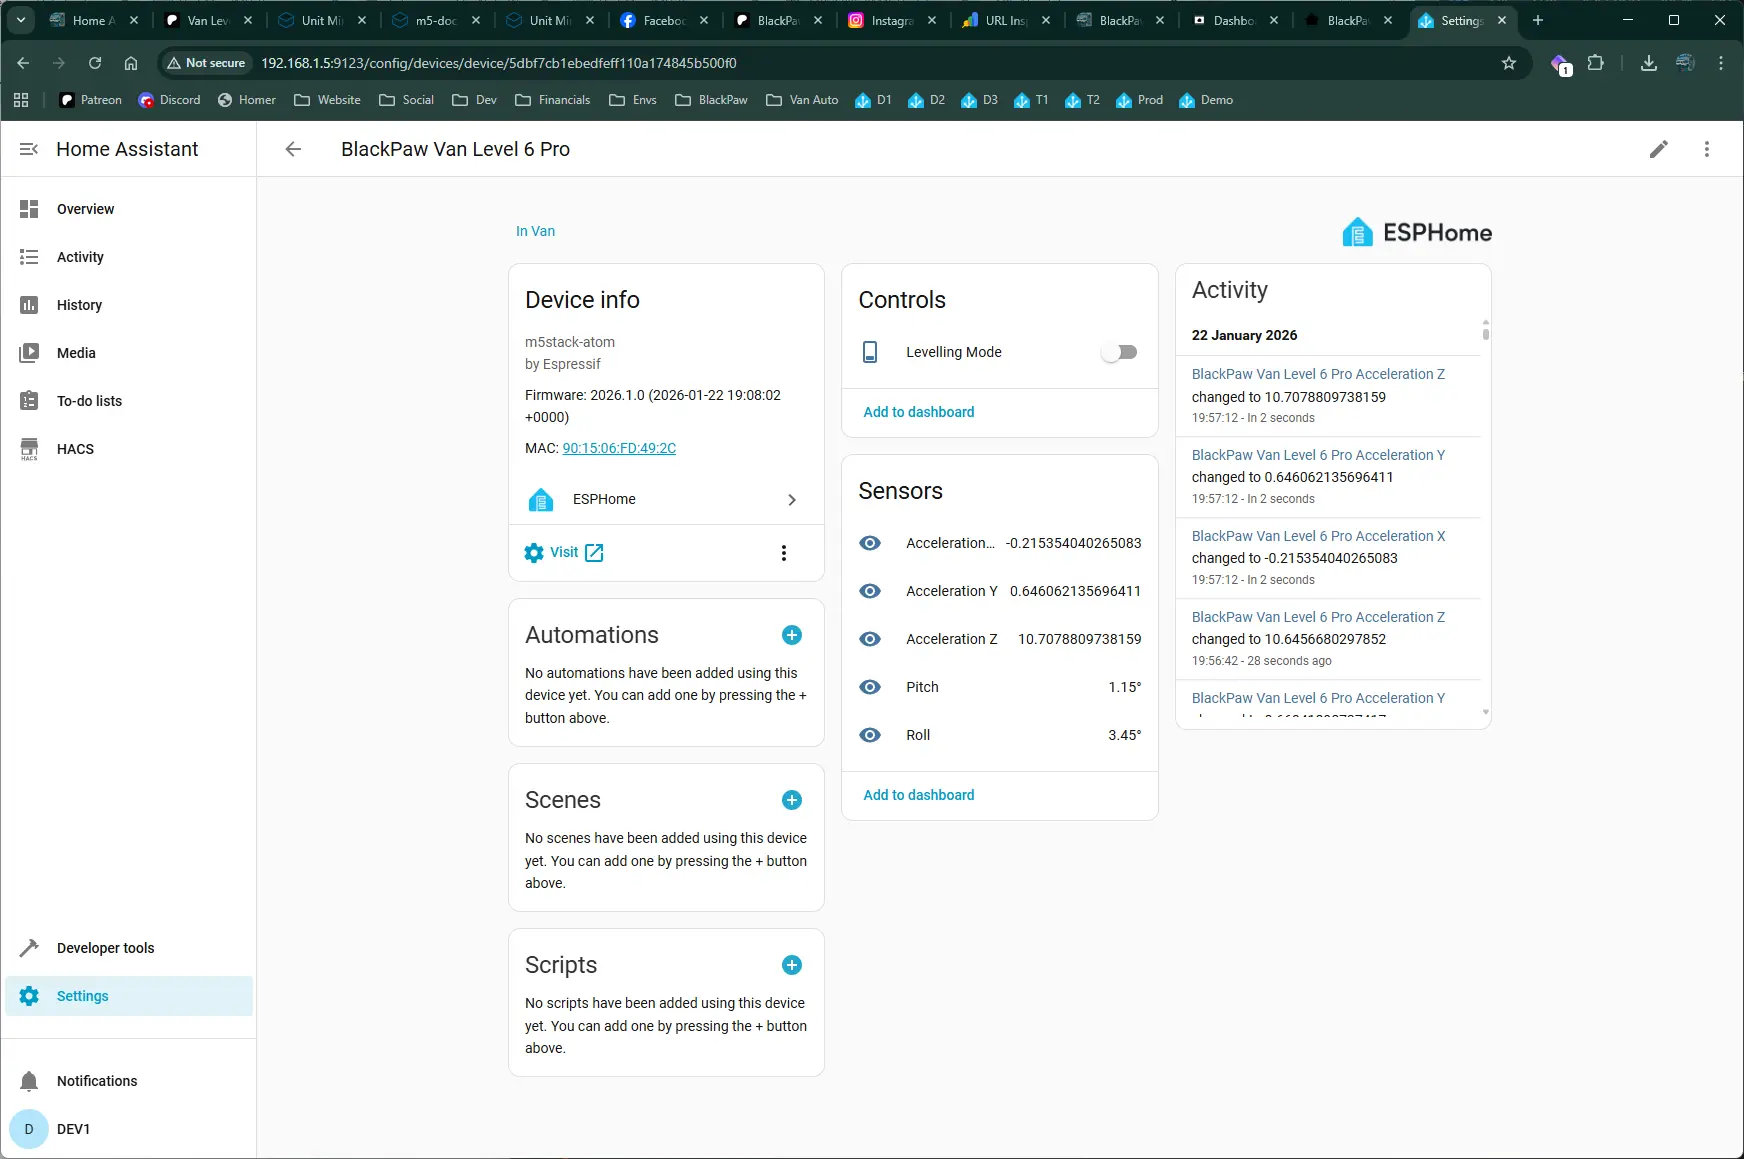Viewport: 1744px width, 1159px height.
Task: Open the DEV1 user profile
Action: 129,1129
